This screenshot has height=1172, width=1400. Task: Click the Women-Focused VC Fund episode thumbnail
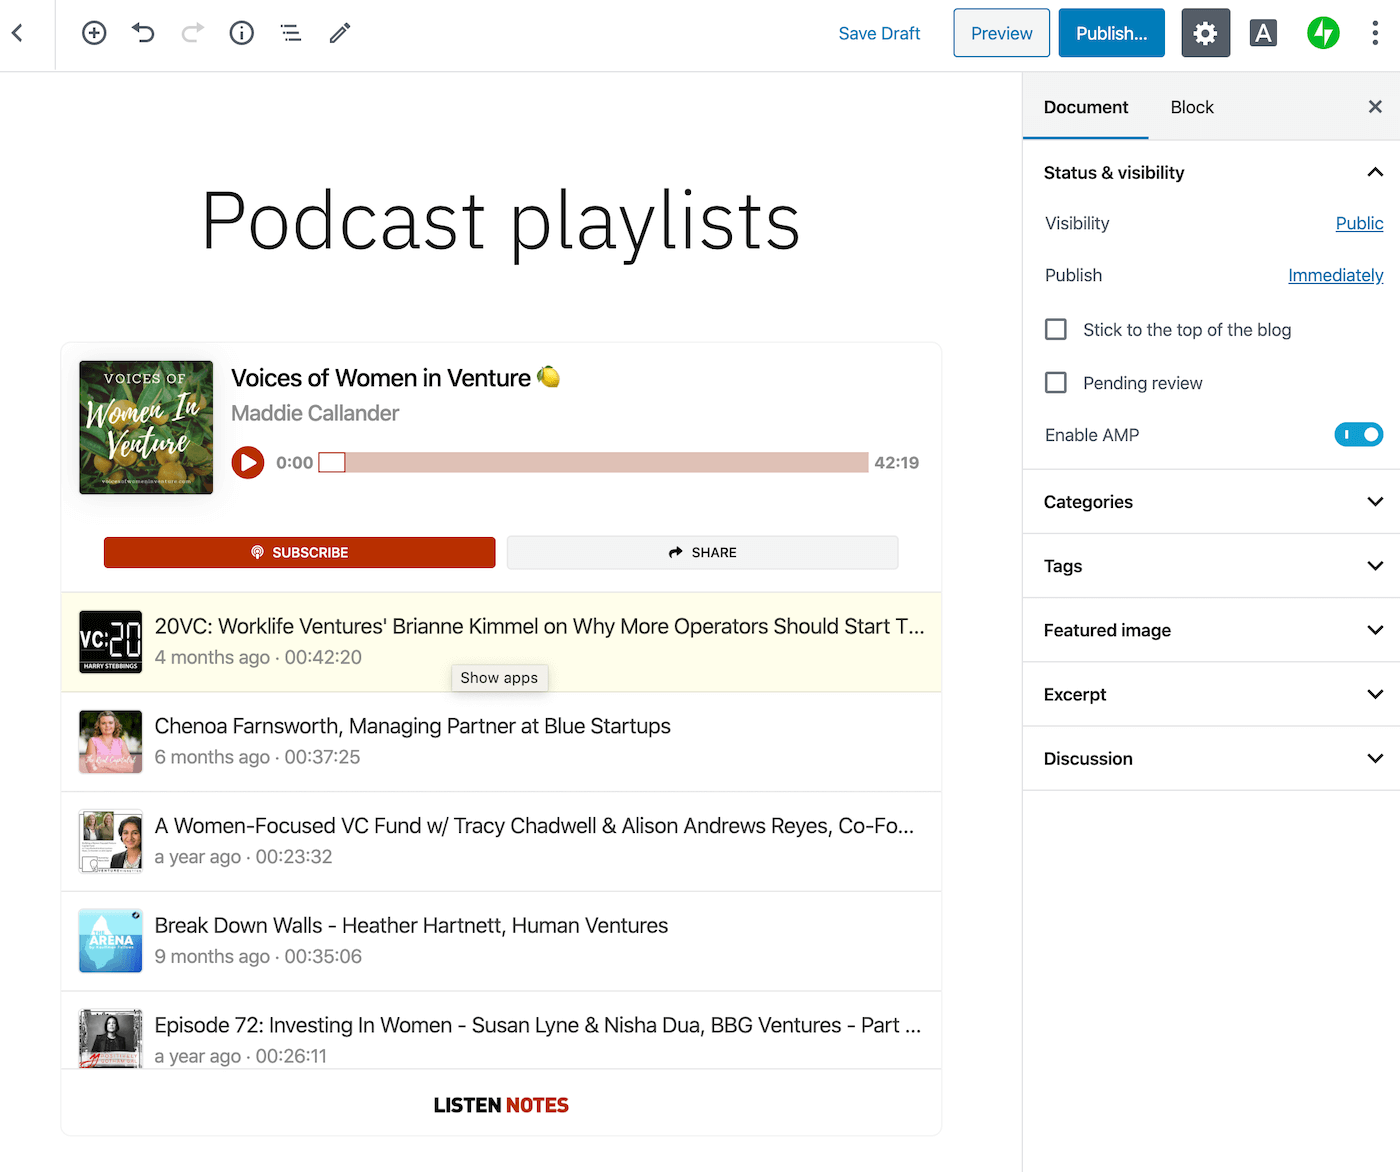click(111, 841)
